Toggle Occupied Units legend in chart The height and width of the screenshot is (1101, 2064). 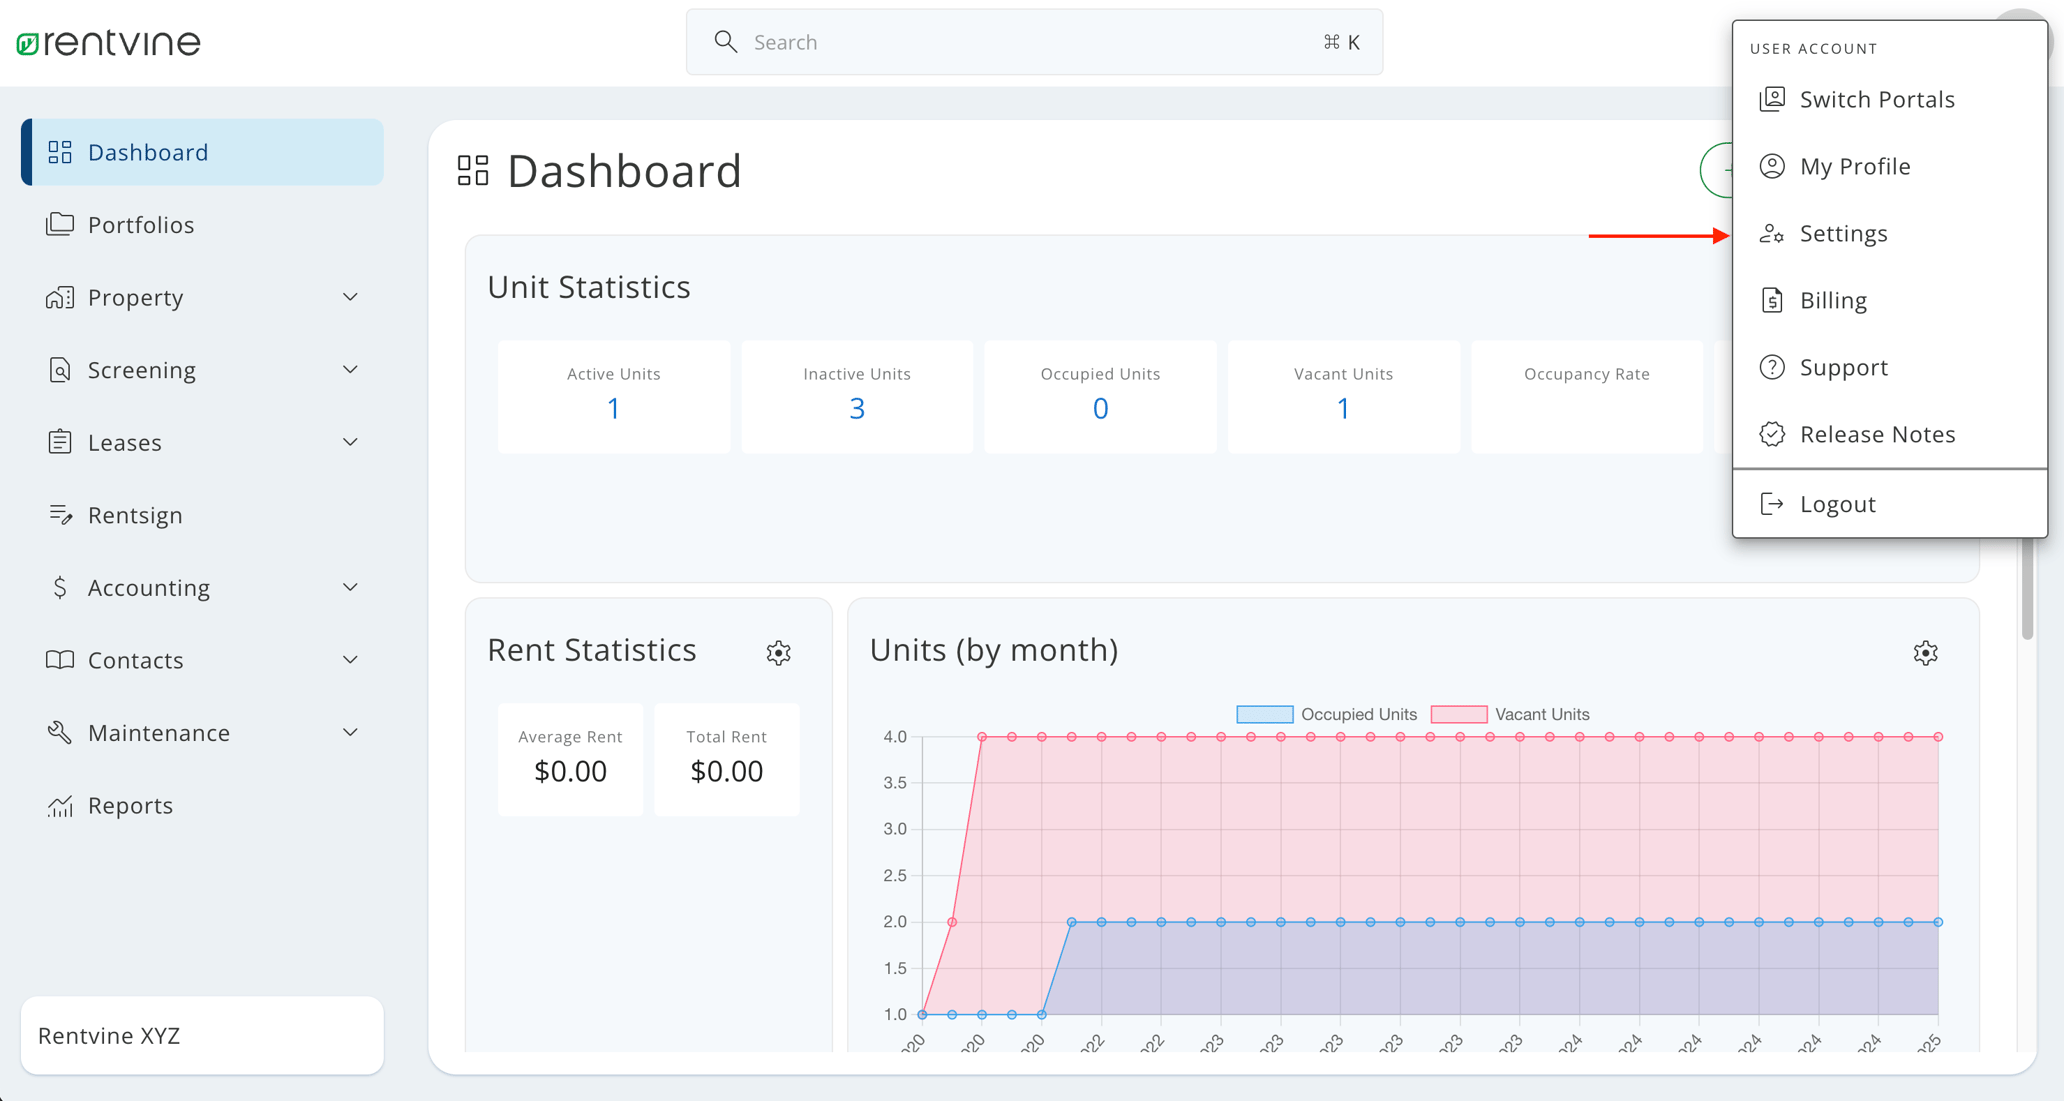[x=1326, y=714]
